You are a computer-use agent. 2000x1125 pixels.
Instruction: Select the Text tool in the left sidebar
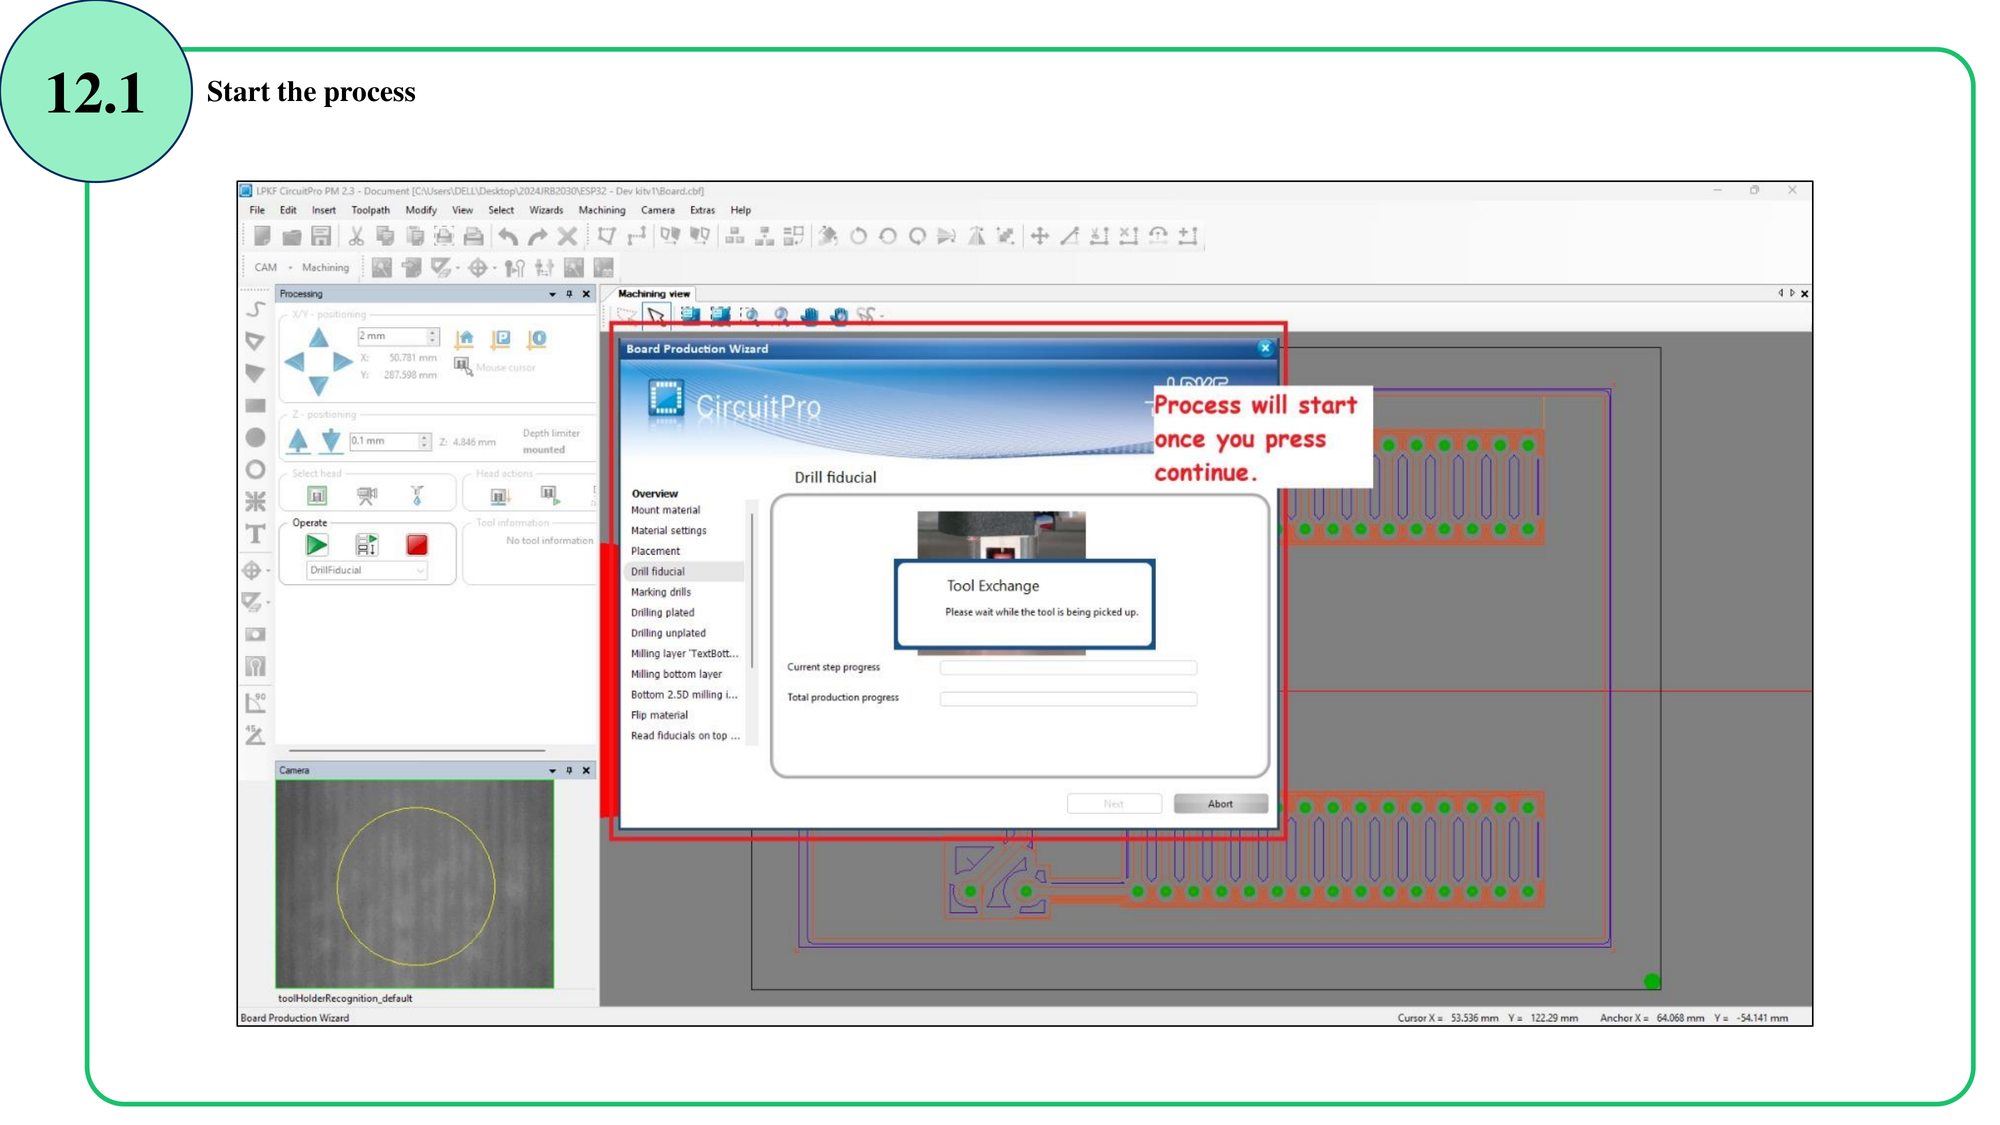click(255, 534)
